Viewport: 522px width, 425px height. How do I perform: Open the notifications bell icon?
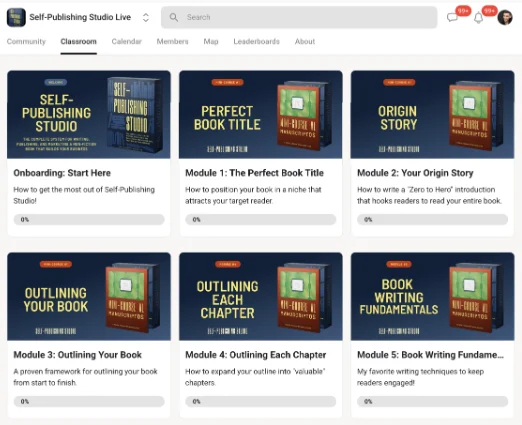tap(479, 17)
